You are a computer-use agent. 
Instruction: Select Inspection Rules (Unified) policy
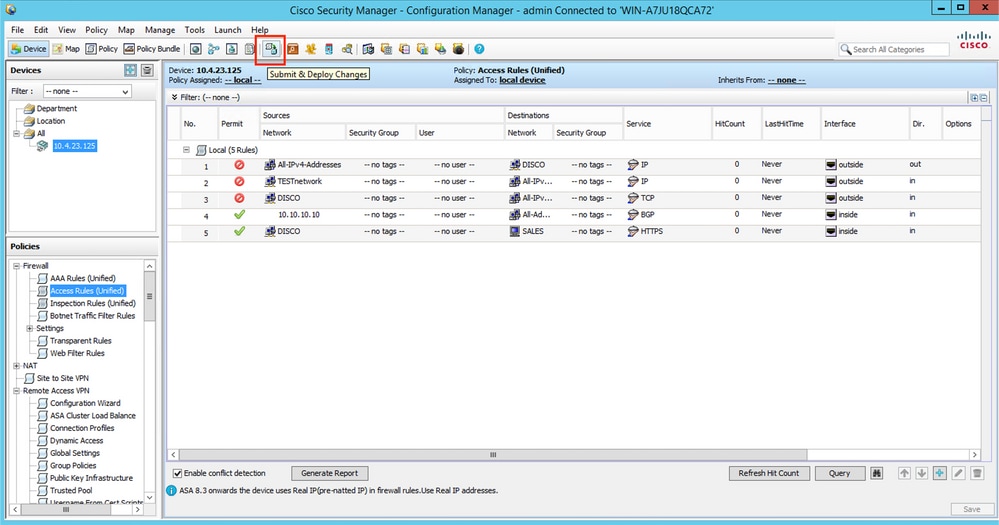93,303
